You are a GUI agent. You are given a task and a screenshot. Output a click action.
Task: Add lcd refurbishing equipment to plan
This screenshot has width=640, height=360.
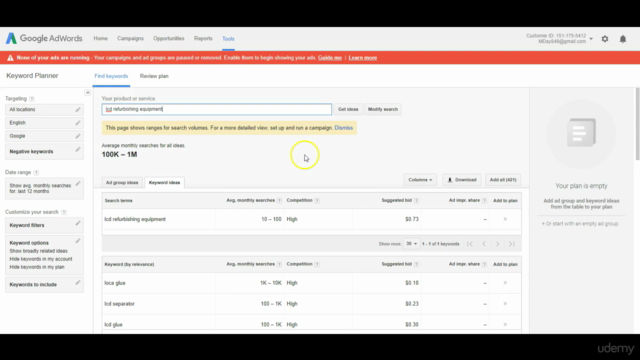[505, 219]
